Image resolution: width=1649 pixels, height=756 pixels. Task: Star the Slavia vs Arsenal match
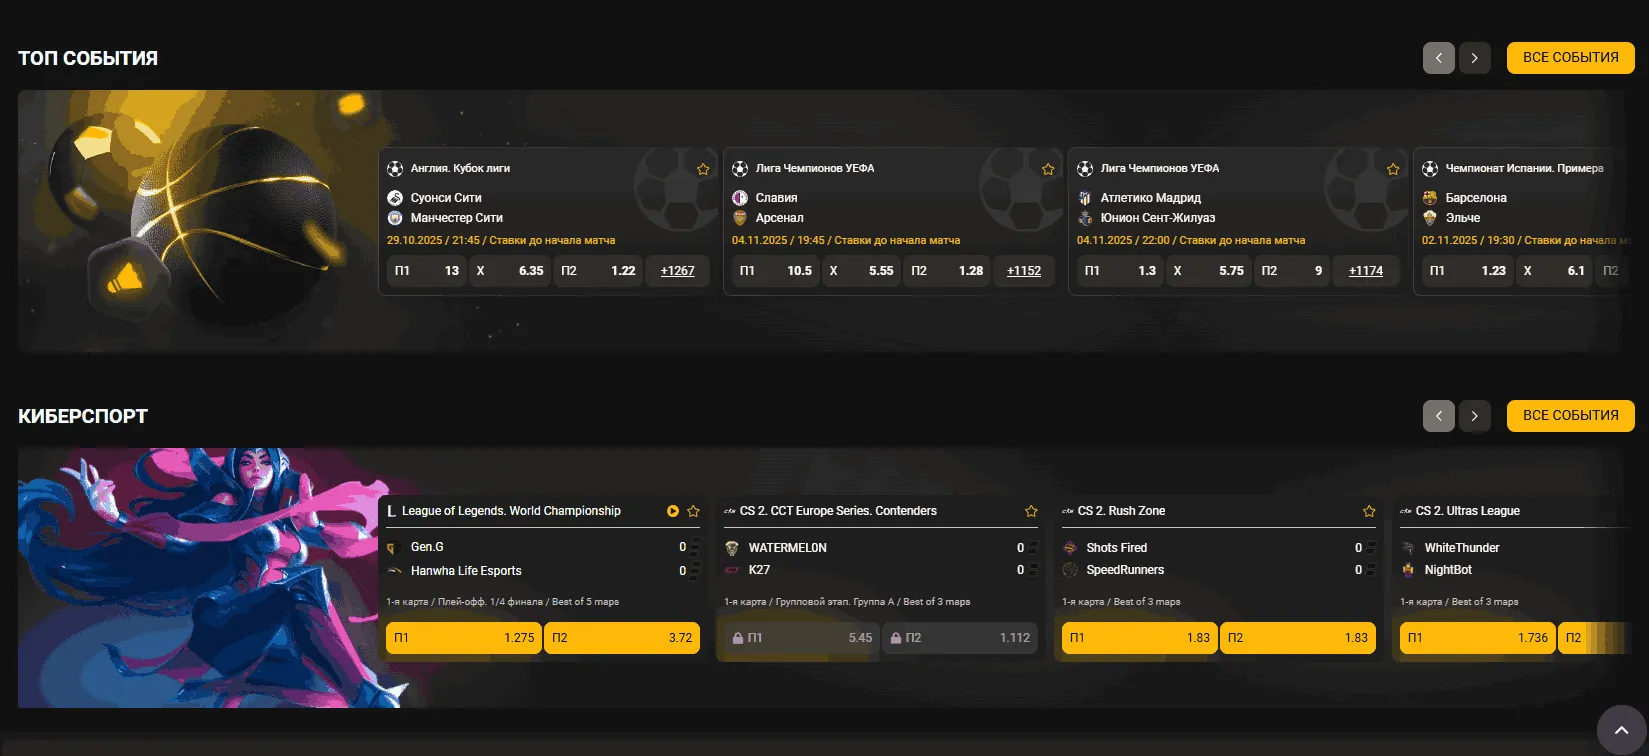click(x=1048, y=169)
